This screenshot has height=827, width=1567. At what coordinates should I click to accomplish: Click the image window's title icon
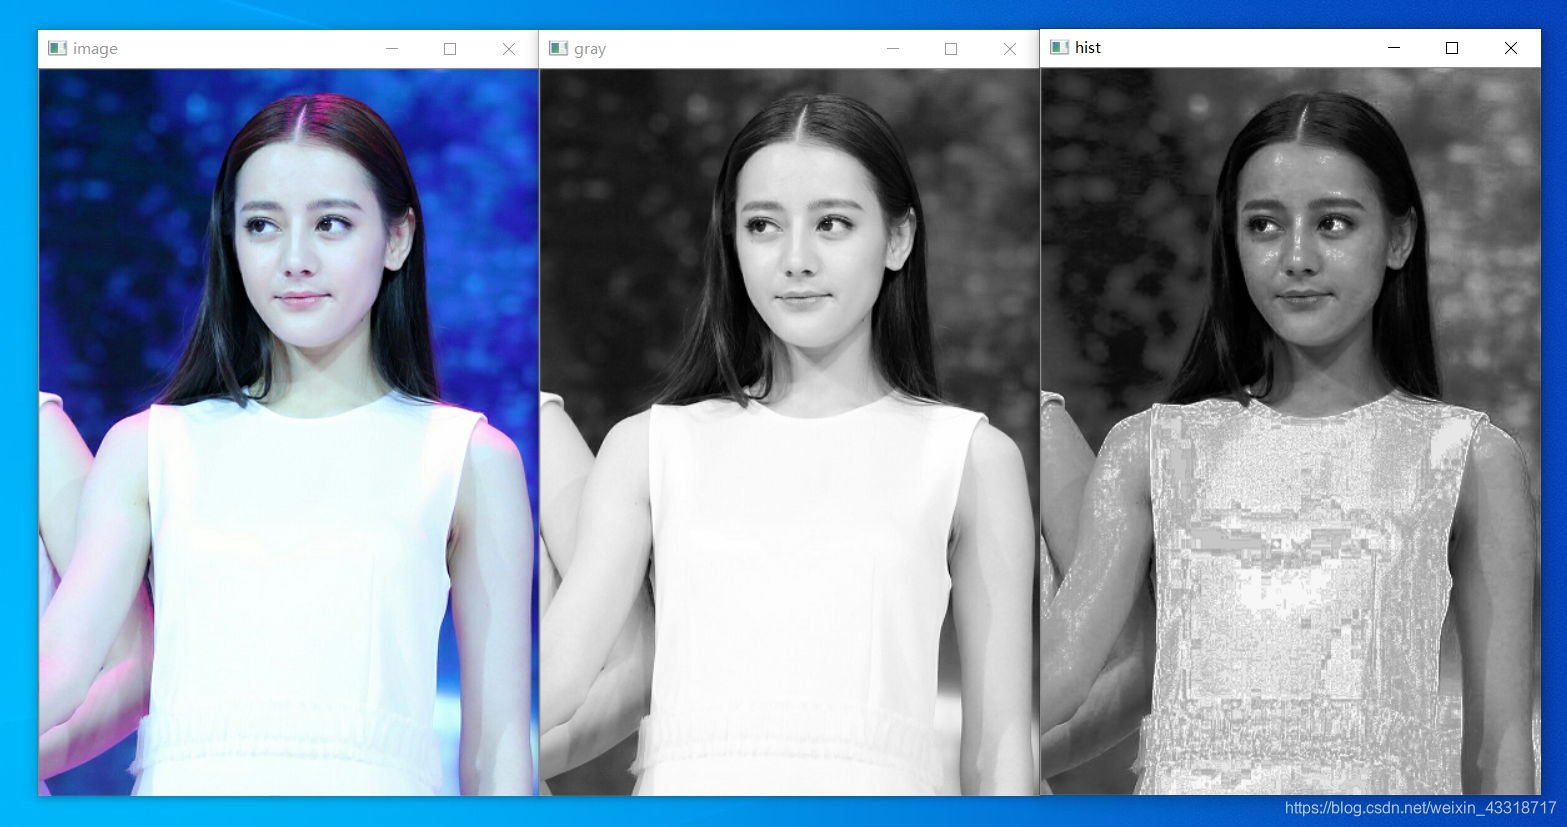(x=57, y=48)
